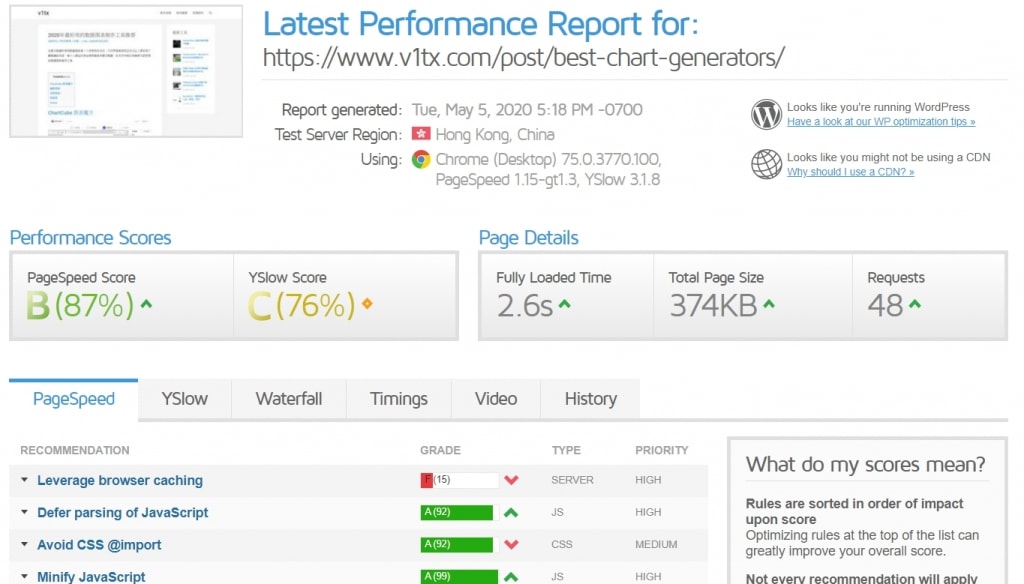Click the PRIORITY column header
The height and width of the screenshot is (584, 1024).
[662, 450]
